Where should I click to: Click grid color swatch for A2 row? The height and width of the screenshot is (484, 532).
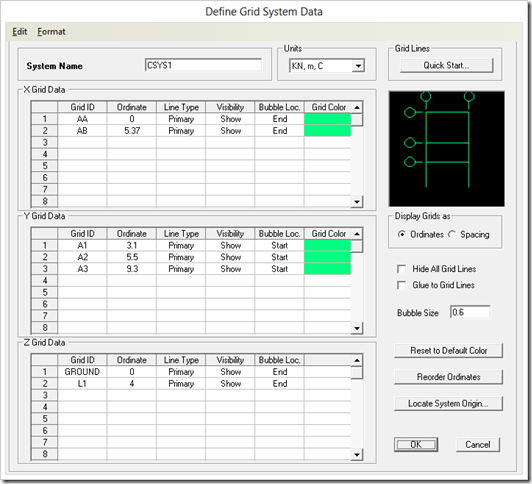coord(327,257)
